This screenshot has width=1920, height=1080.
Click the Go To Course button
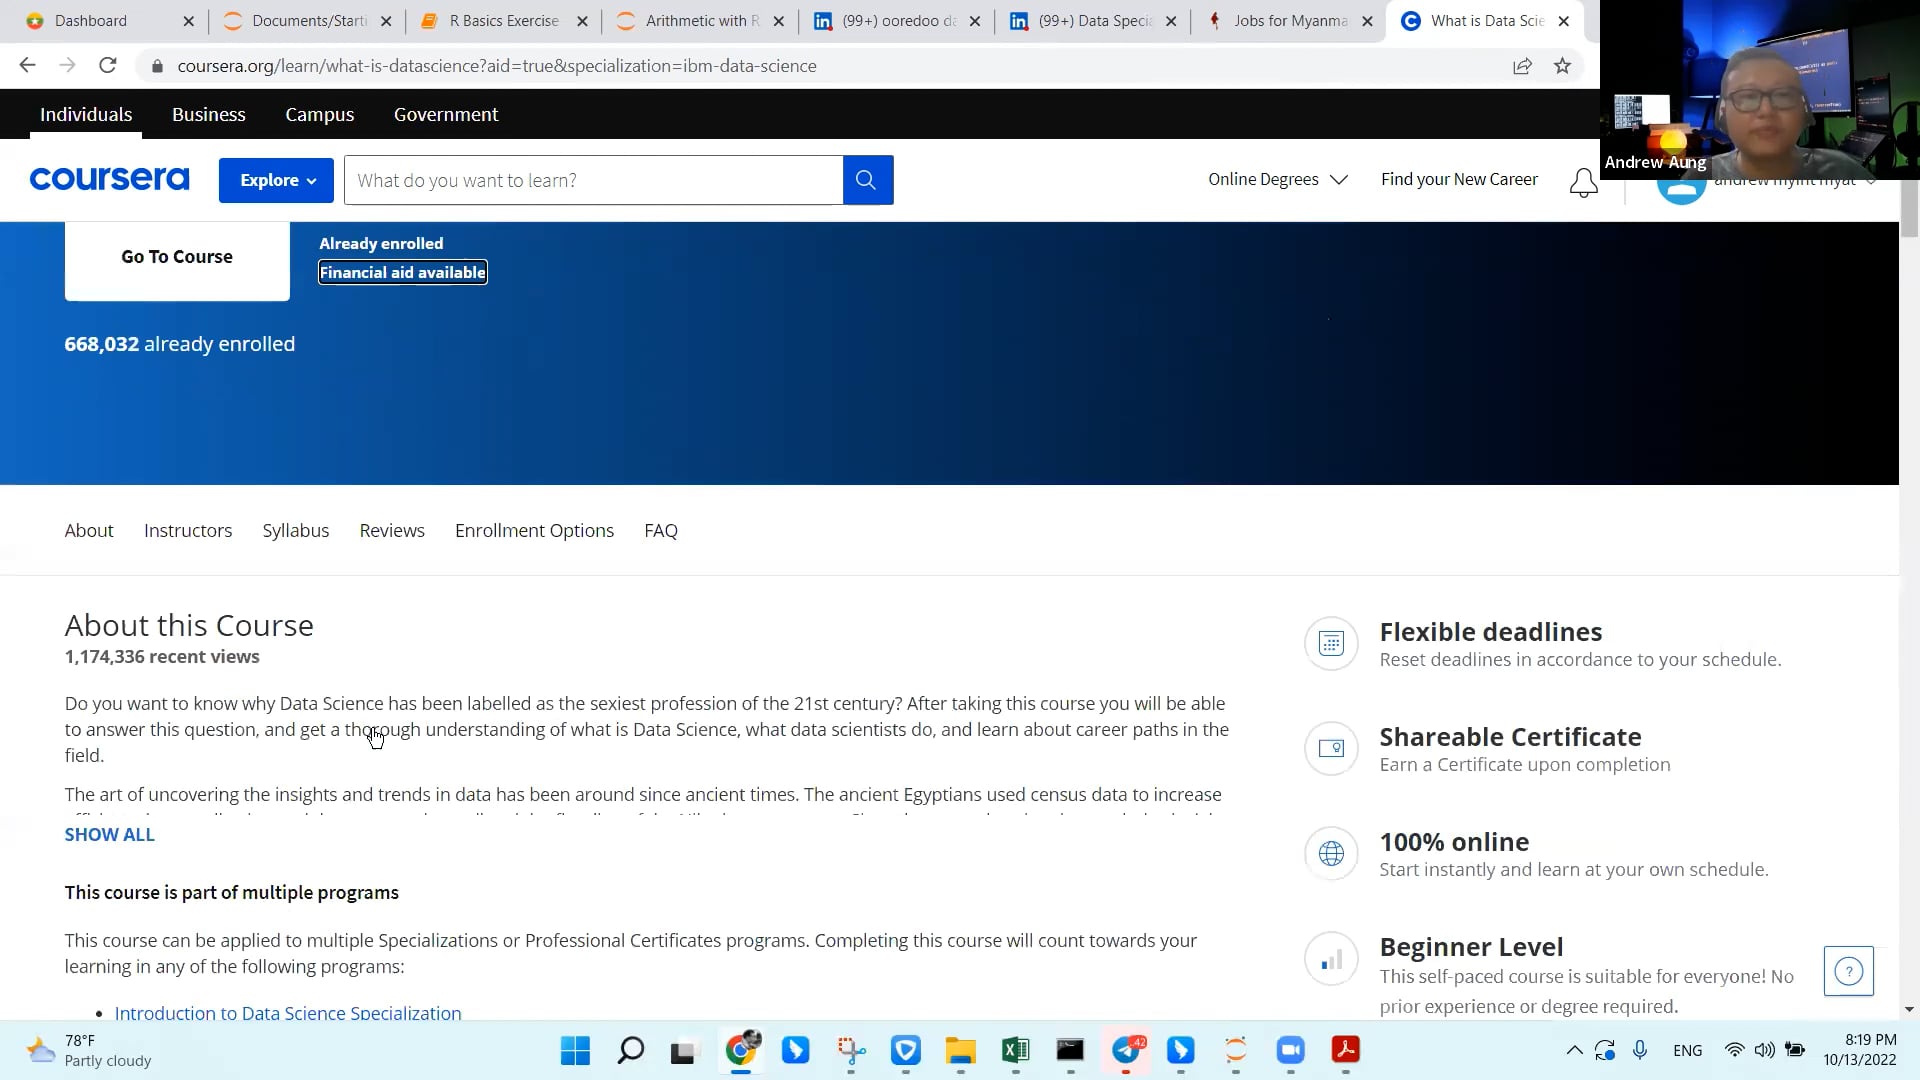click(x=177, y=257)
